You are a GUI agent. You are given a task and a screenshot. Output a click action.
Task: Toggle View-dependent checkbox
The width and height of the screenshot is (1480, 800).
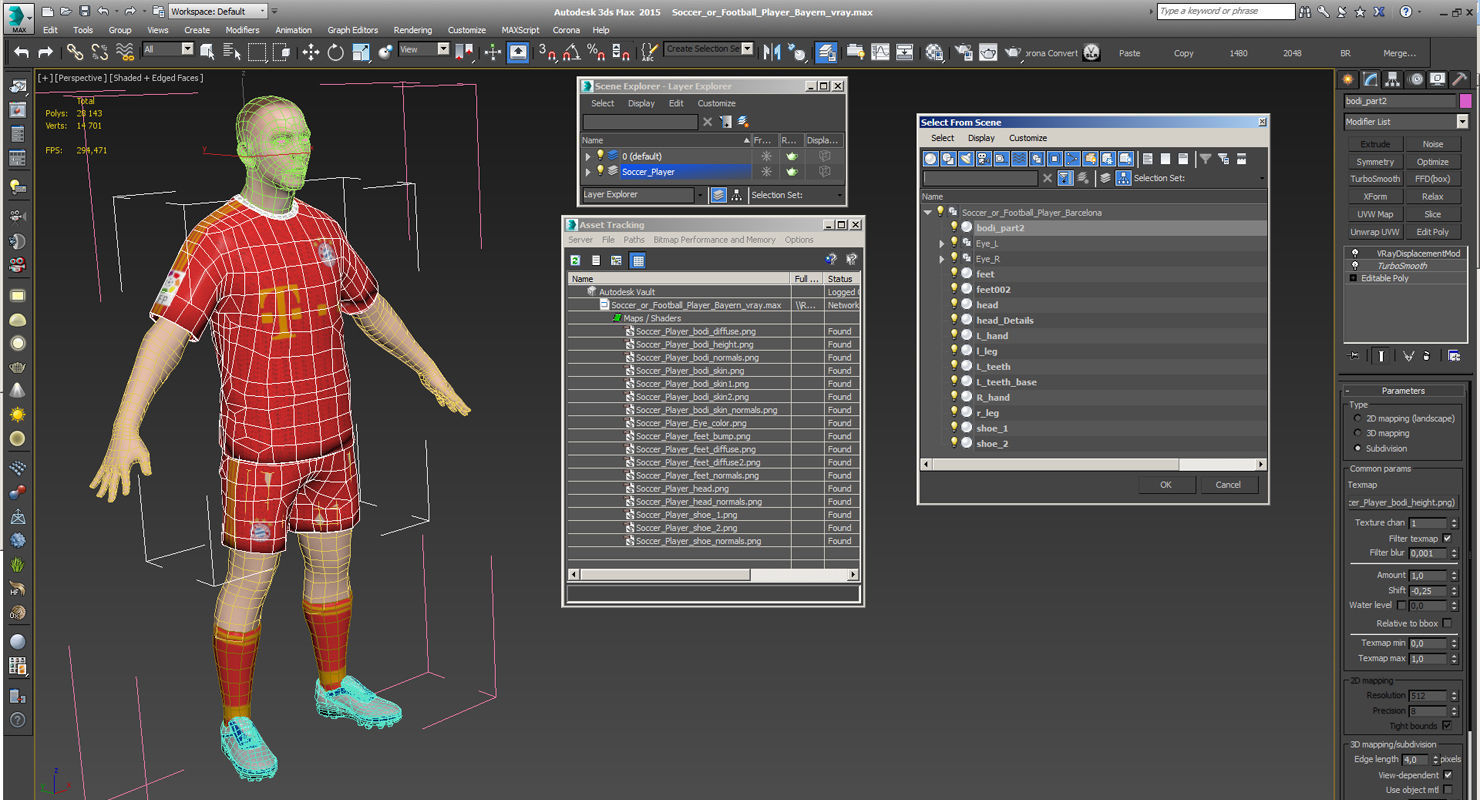pos(1447,775)
